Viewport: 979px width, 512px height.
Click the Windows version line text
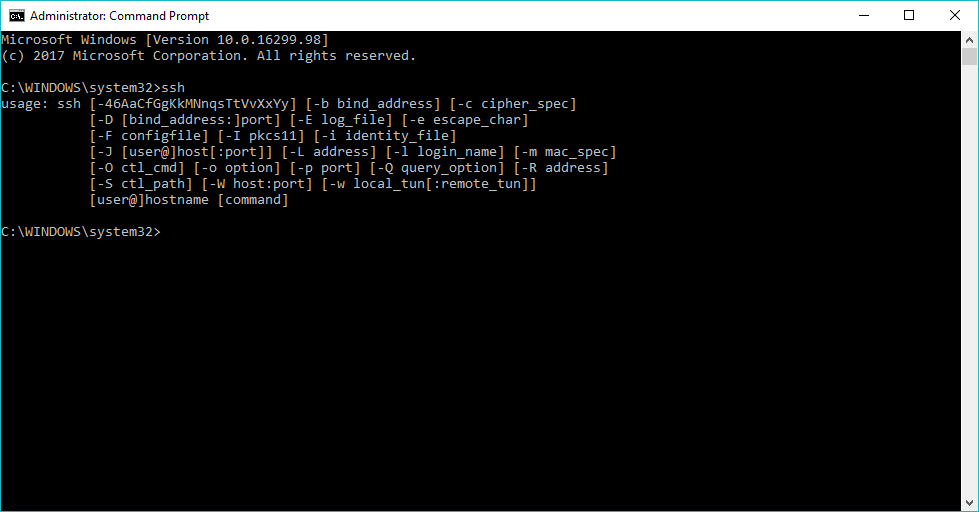tap(165, 40)
